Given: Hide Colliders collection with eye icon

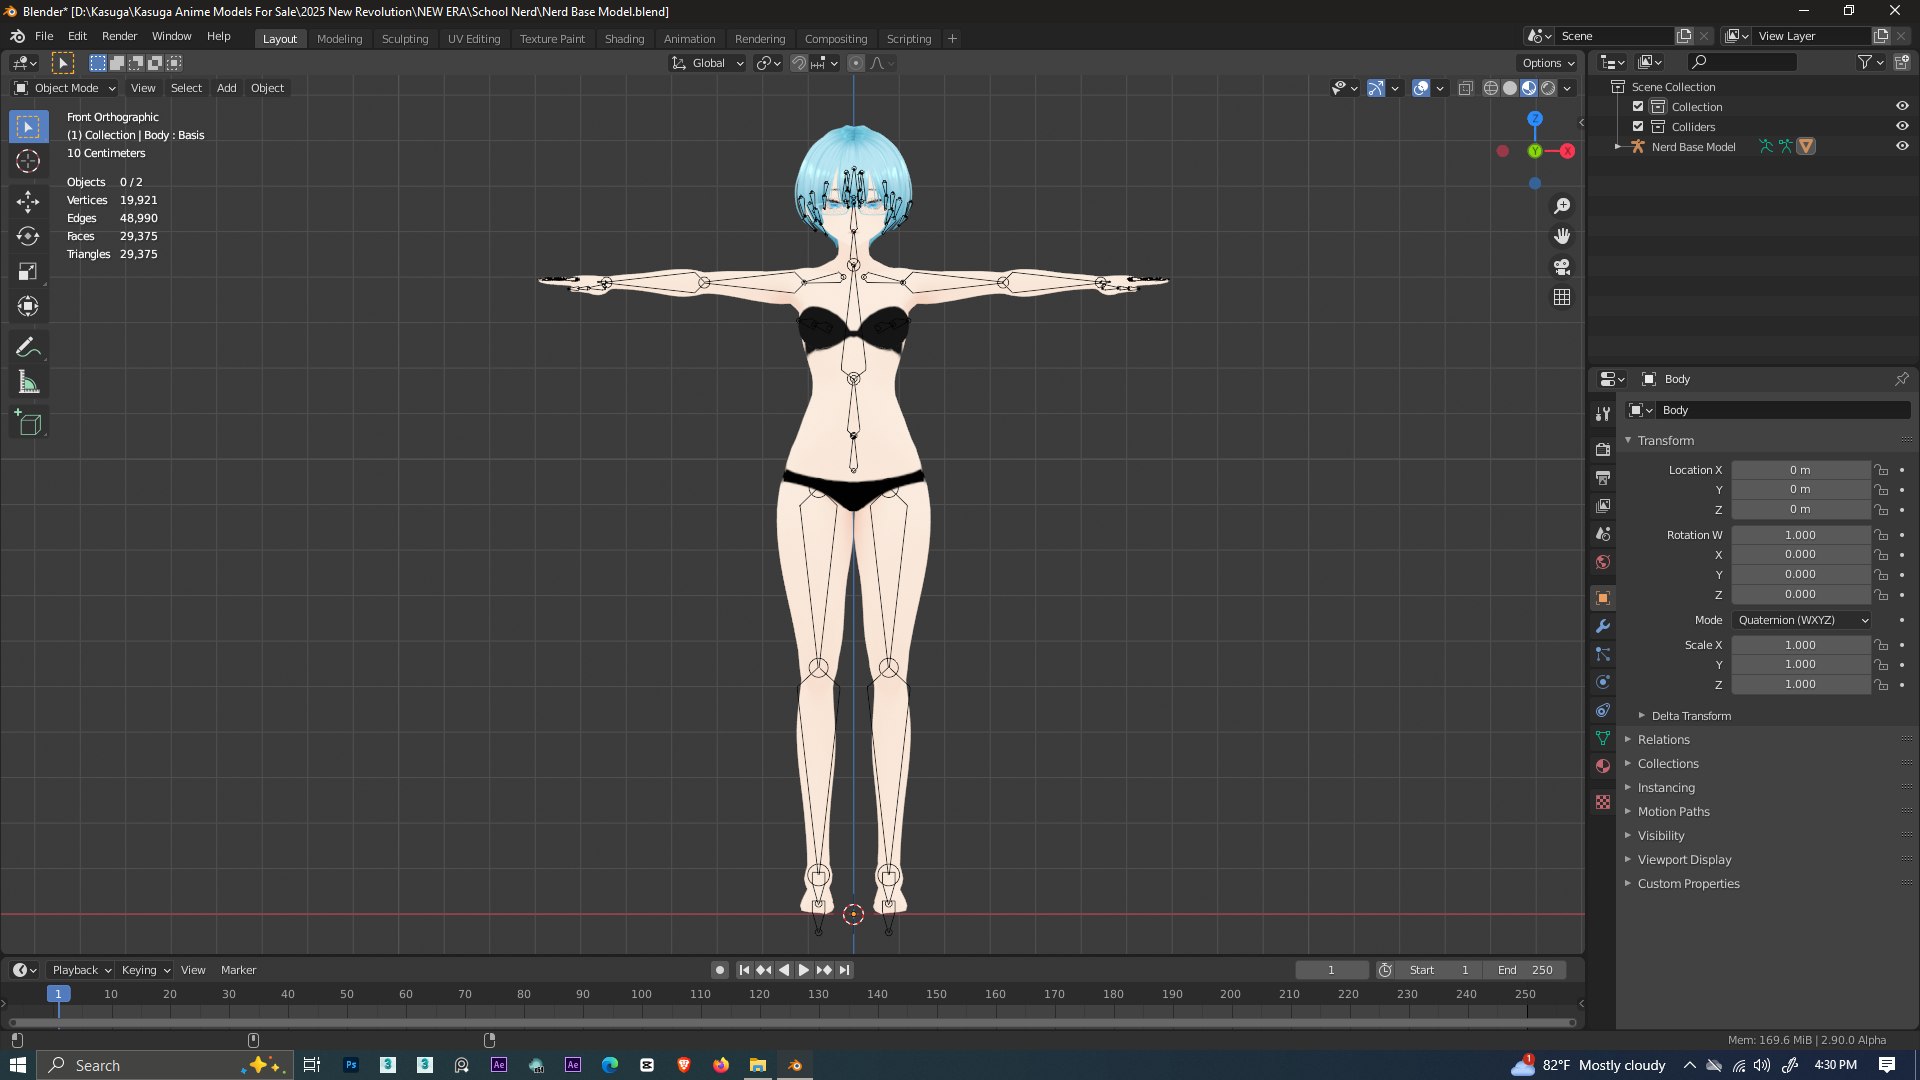Looking at the screenshot, I should [1902, 126].
